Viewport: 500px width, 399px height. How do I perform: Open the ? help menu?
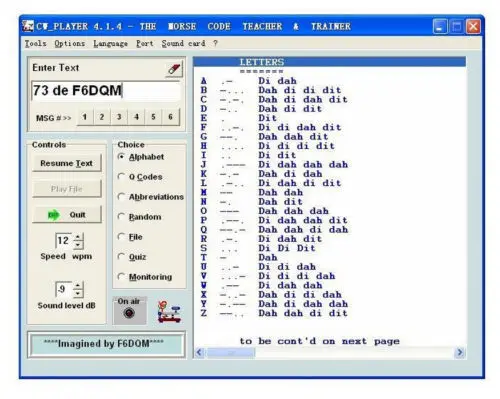click(215, 43)
